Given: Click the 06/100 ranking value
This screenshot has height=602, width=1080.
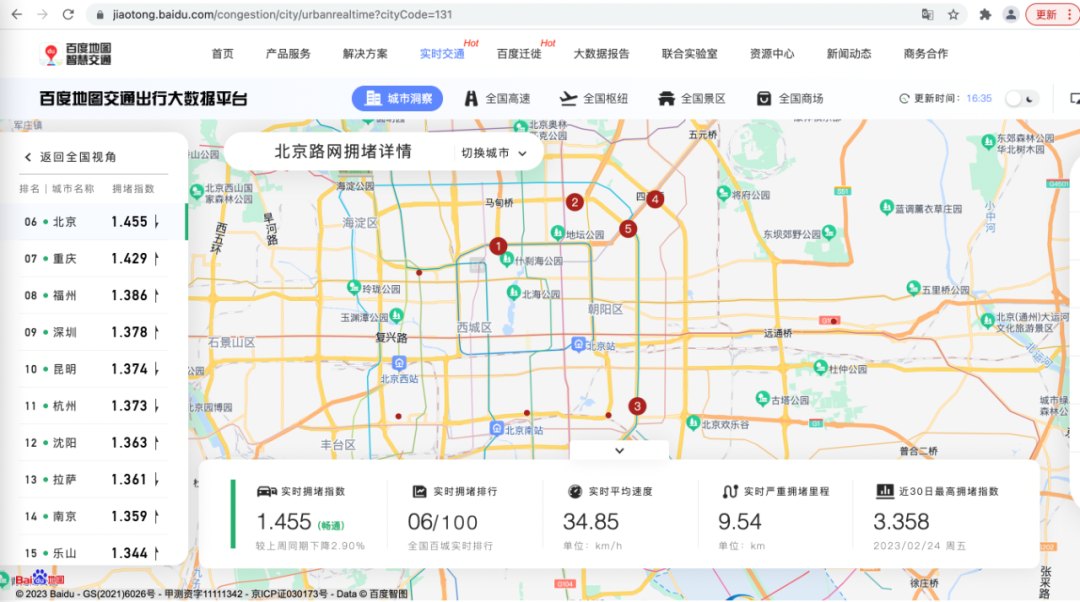Looking at the screenshot, I should click(x=442, y=522).
